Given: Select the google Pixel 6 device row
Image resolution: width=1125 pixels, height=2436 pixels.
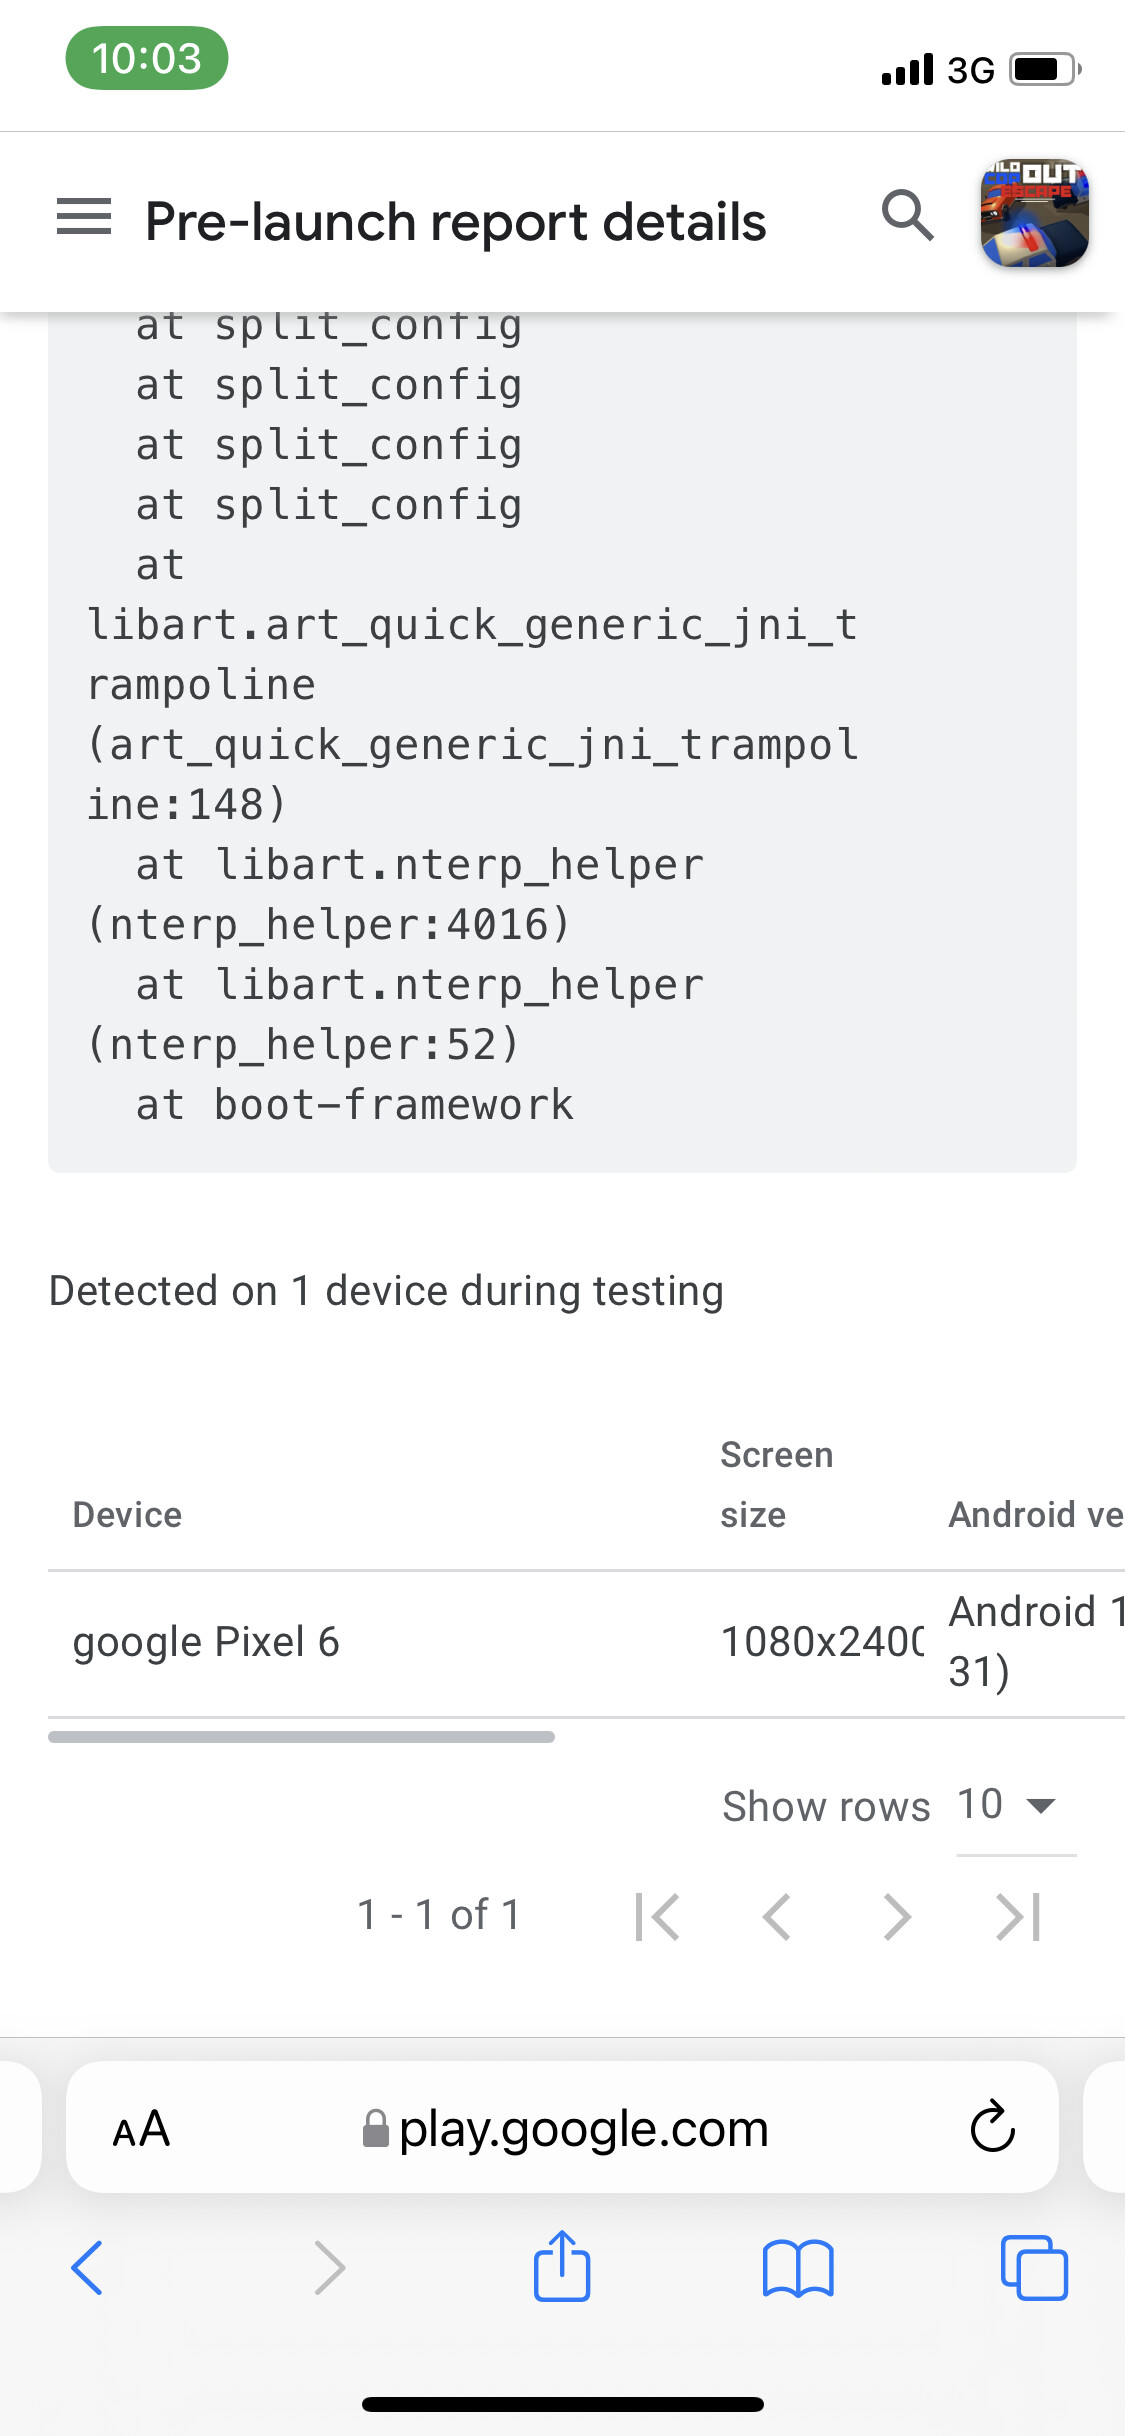Looking at the screenshot, I should pyautogui.click(x=206, y=1641).
